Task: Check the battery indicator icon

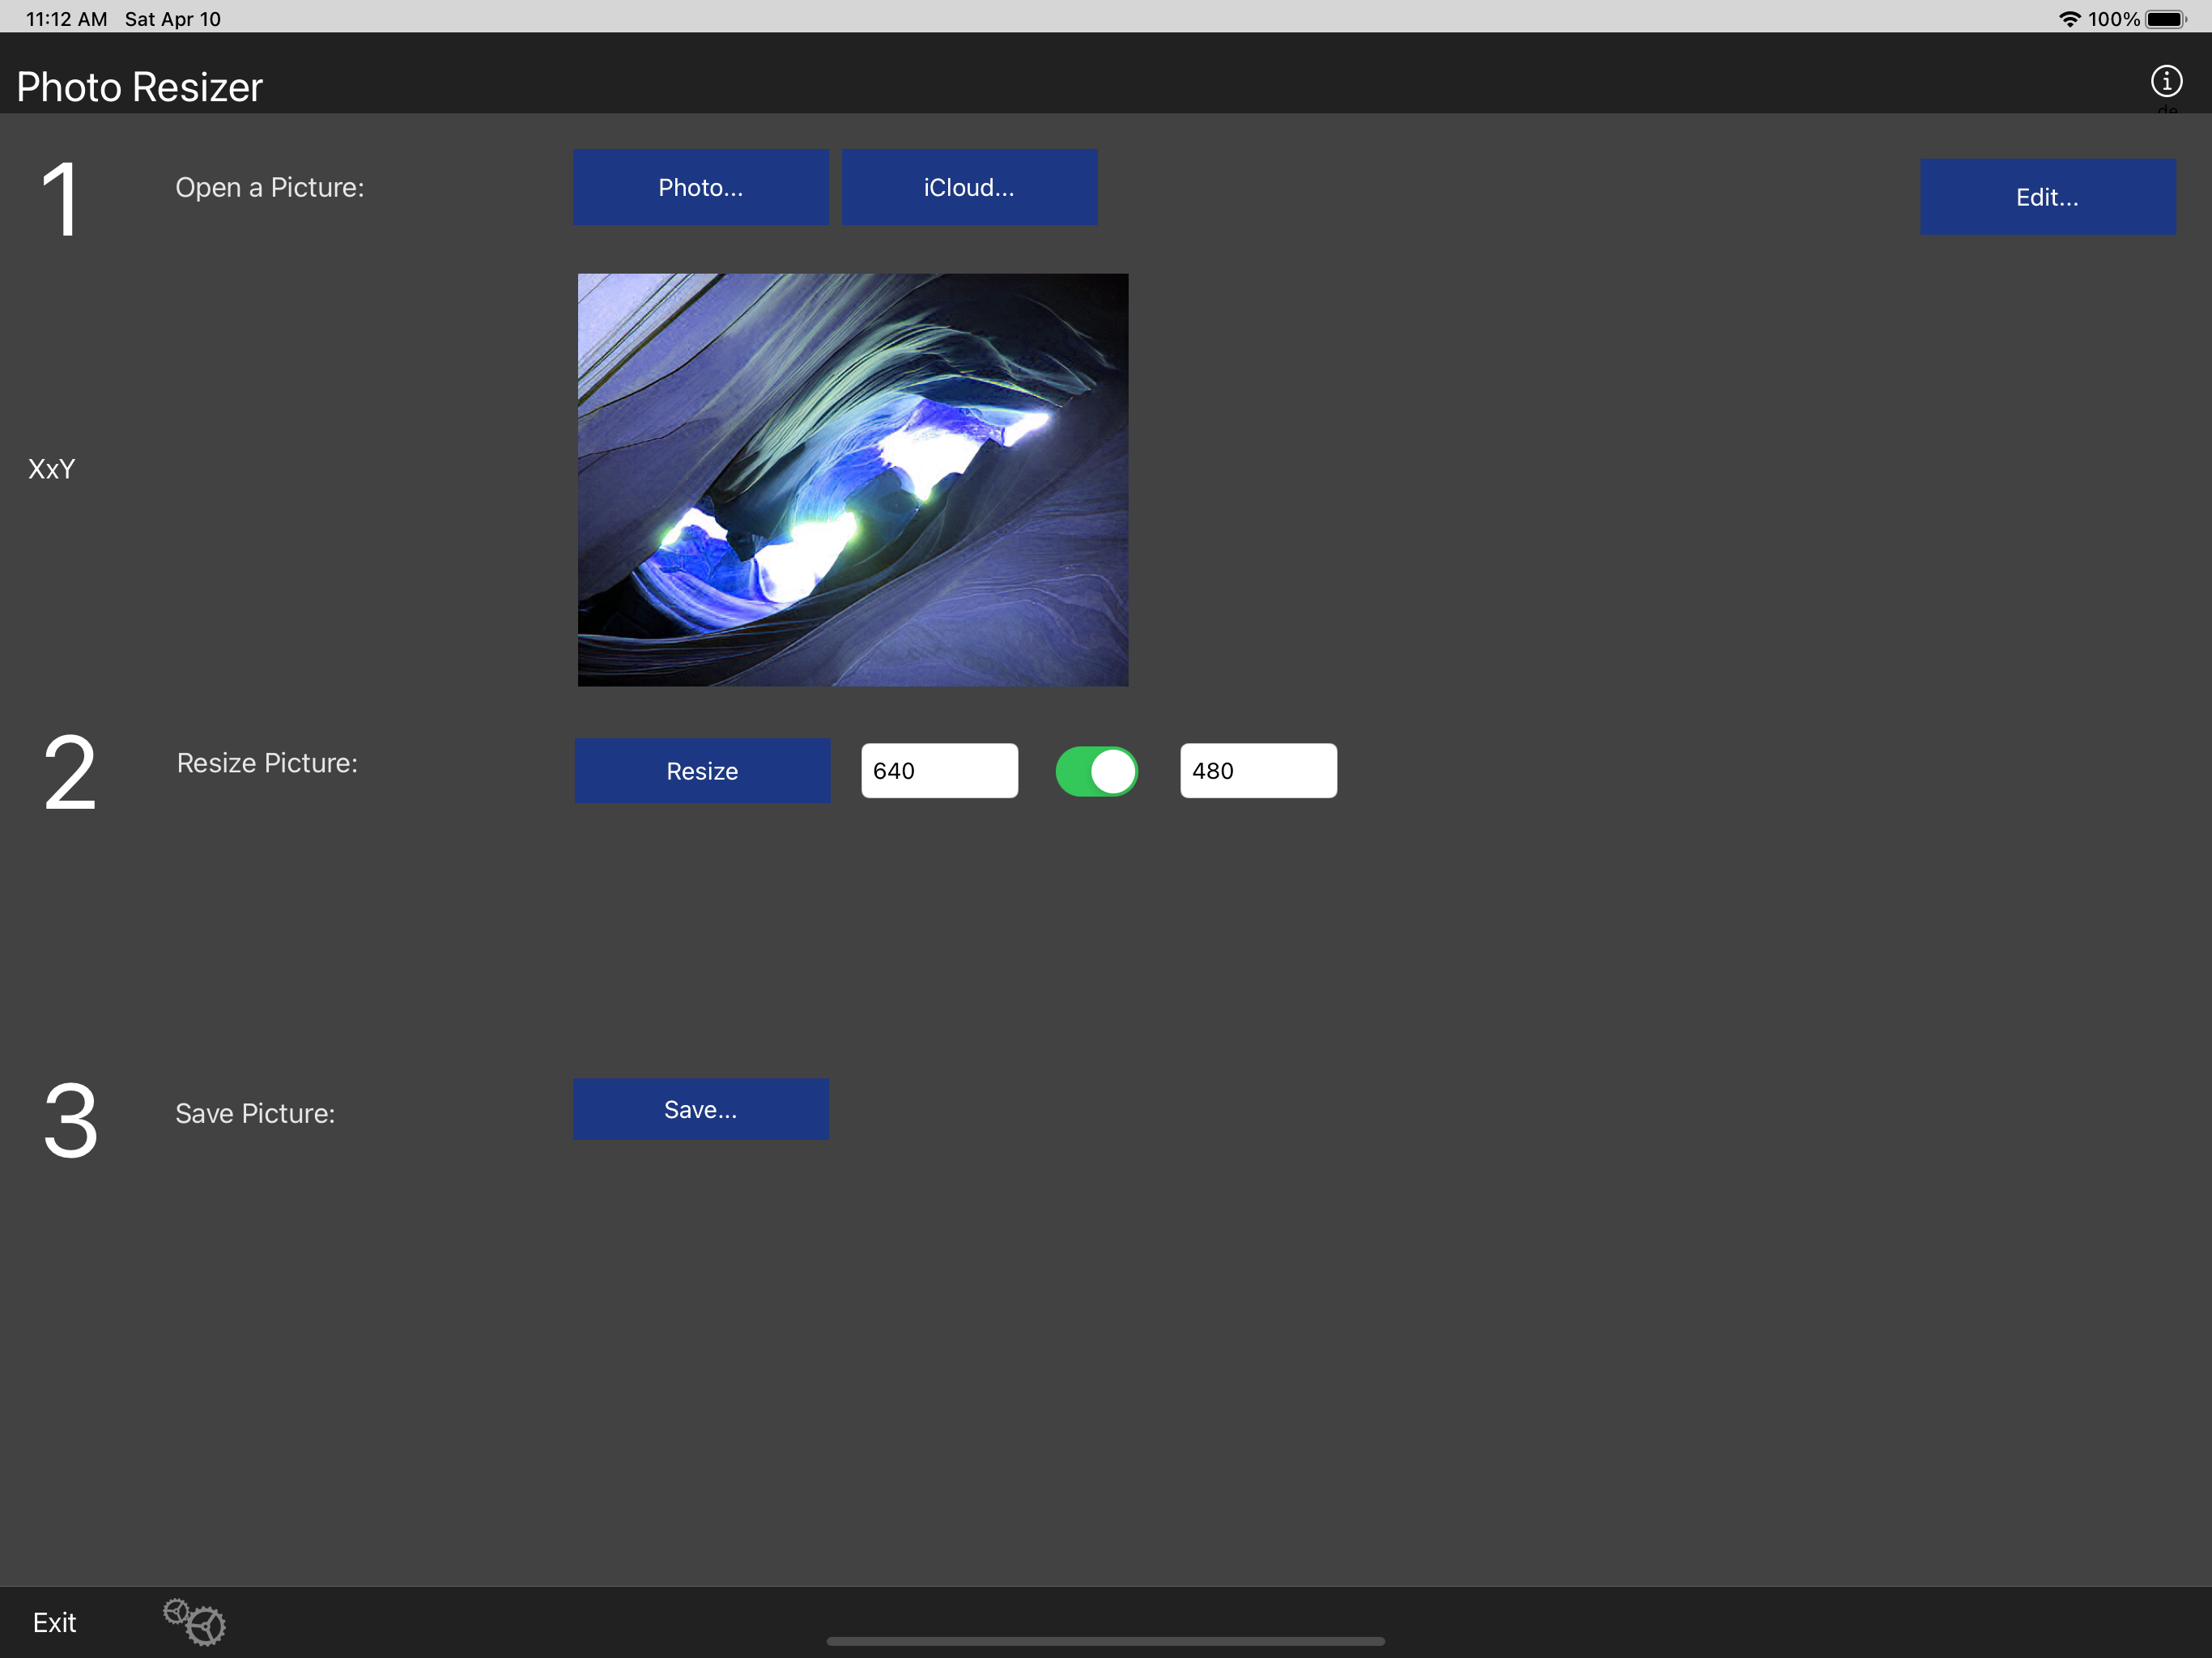Action: click(2166, 19)
